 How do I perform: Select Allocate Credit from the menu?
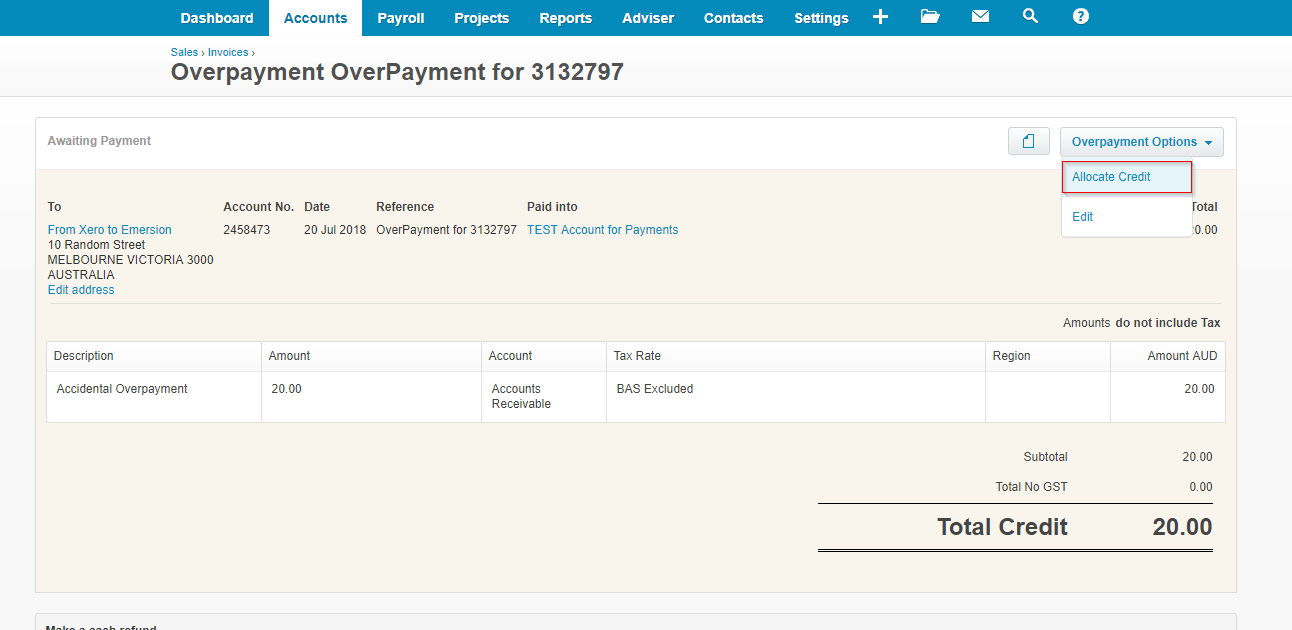tap(1111, 177)
